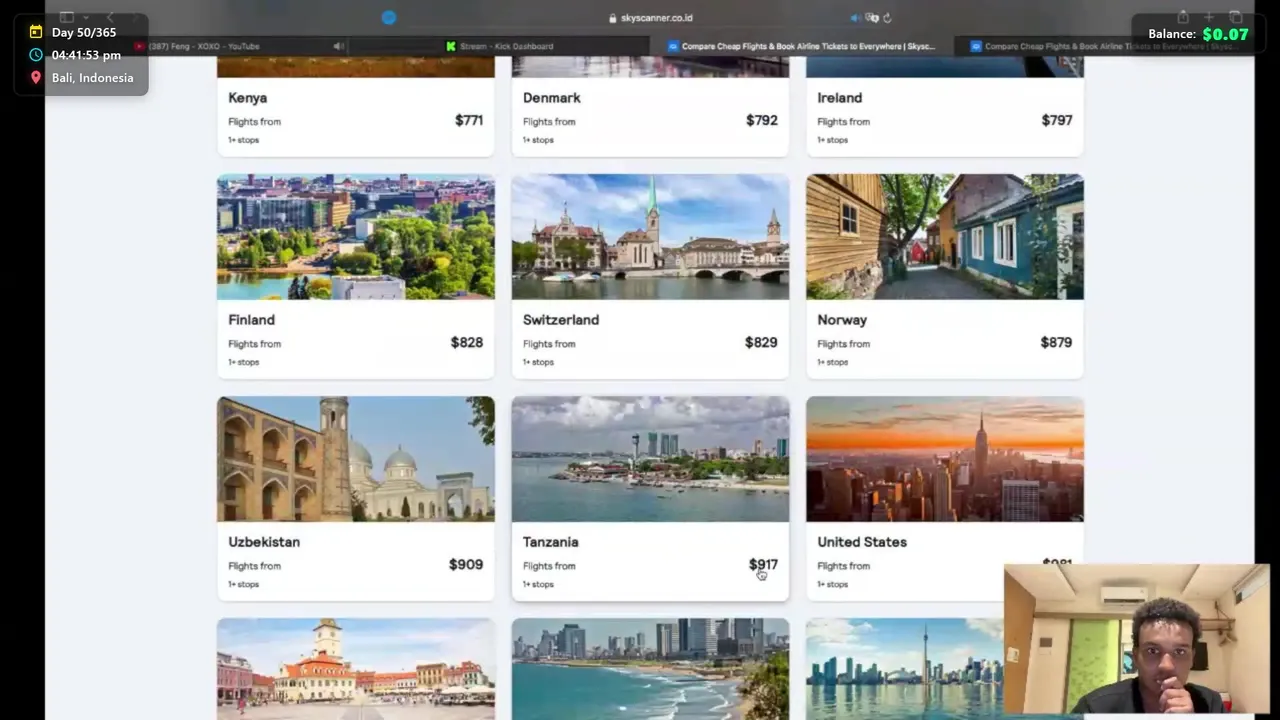Open the Switzerland Zurich photo thumbnail
This screenshot has width=1280, height=720.
650,237
